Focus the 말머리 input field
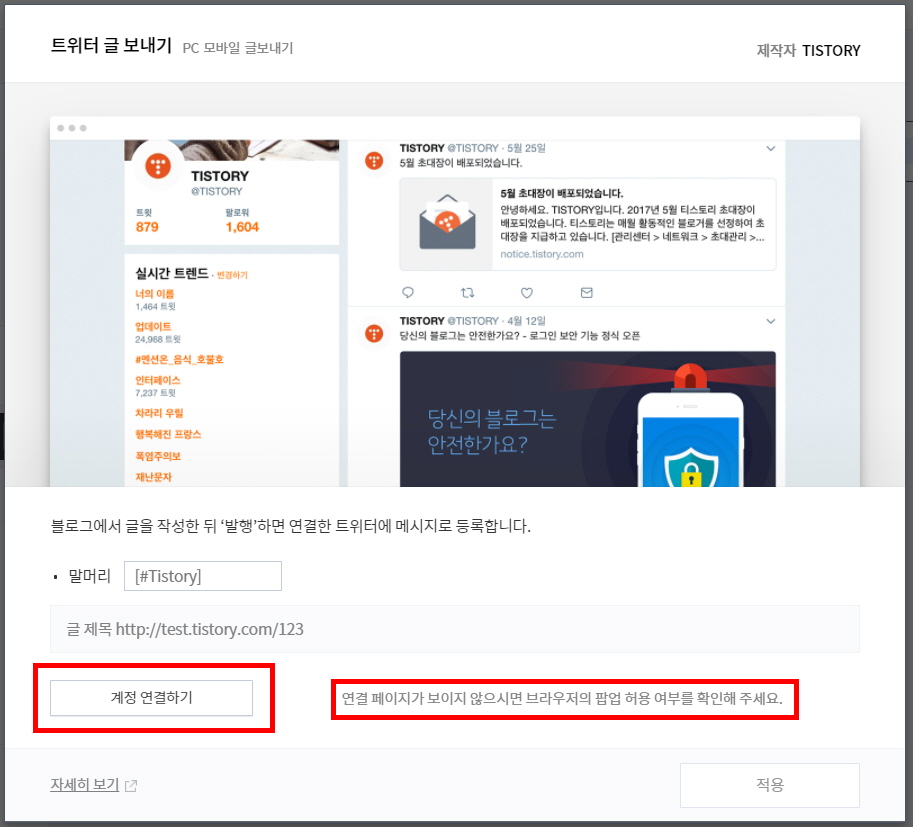Viewport: 913px width, 827px height. pyautogui.click(x=203, y=576)
